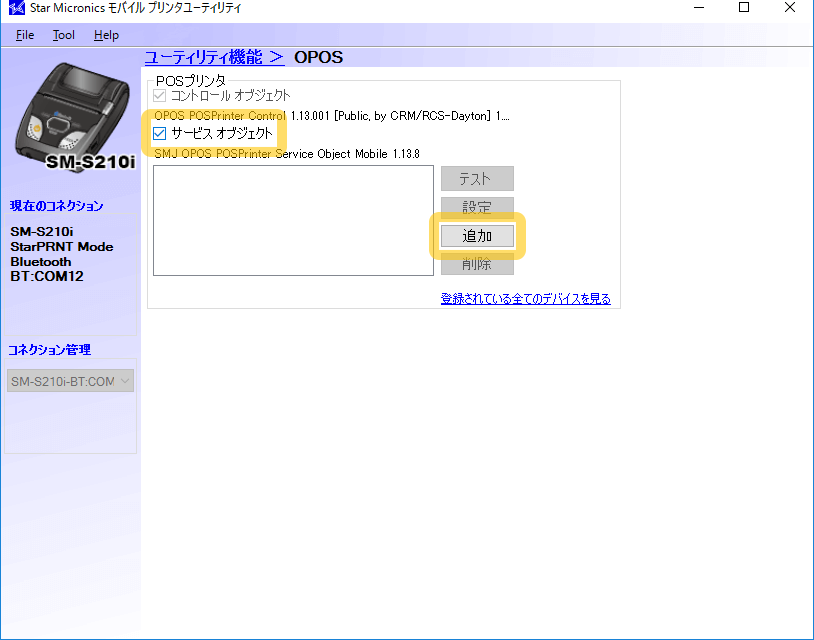Click the OPOS POSPrinter Control version text
814x640 pixels.
(331, 116)
